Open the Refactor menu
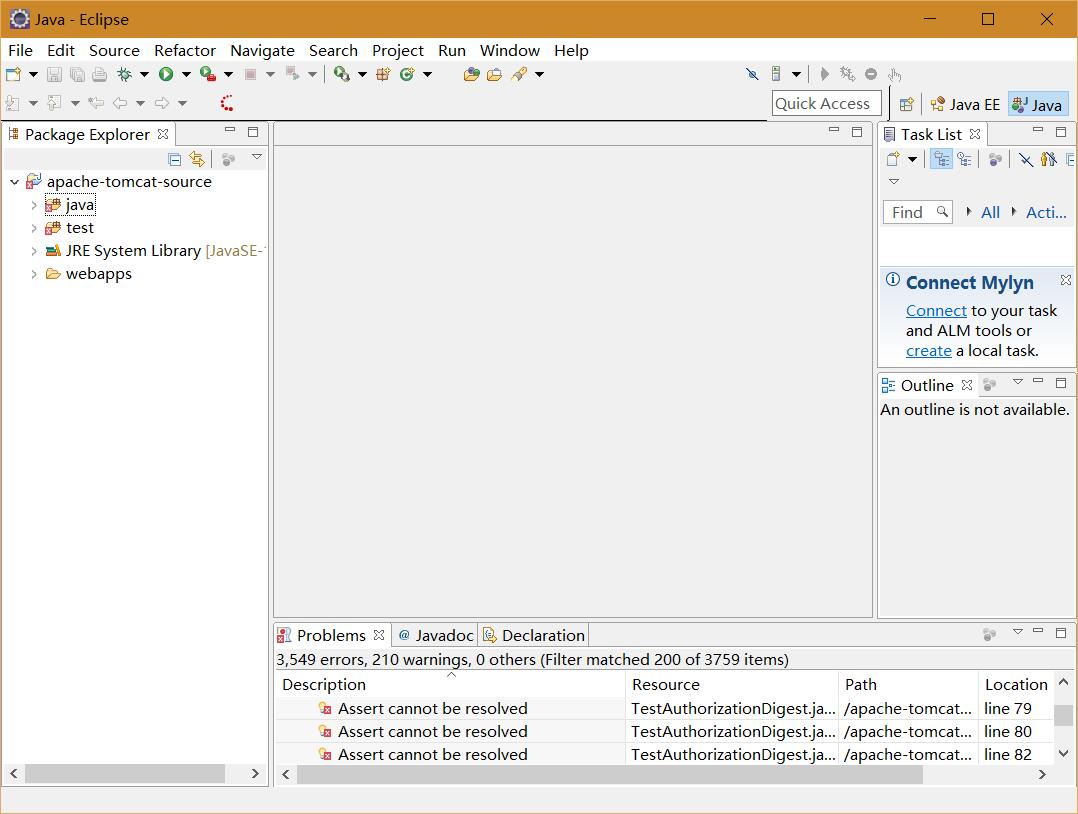1078x814 pixels. tap(184, 50)
